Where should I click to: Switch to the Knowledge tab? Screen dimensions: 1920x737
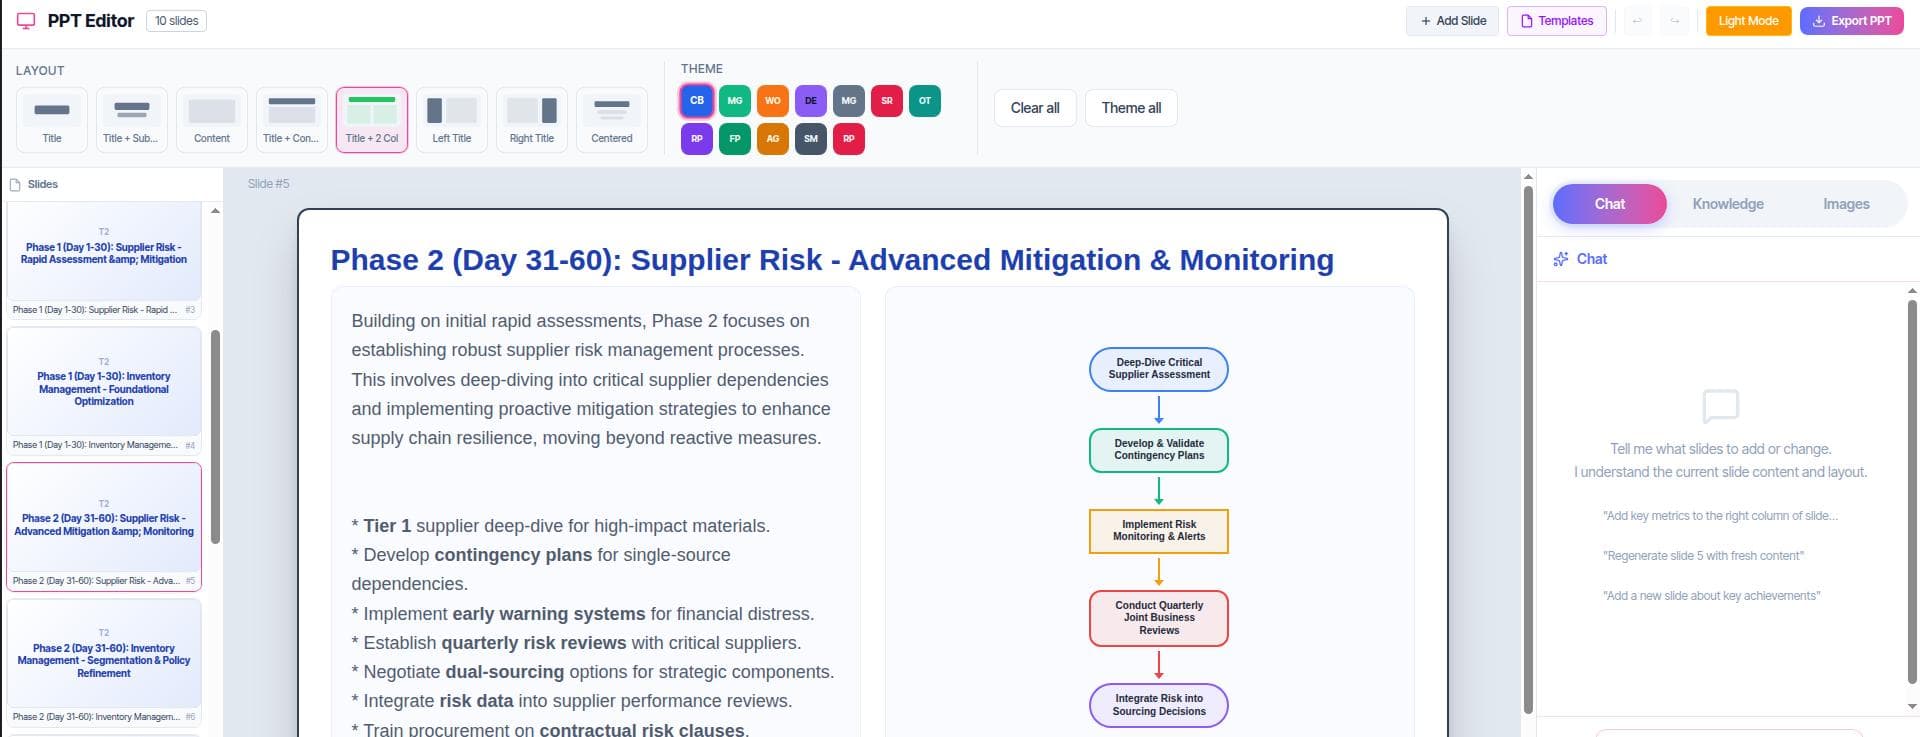[x=1727, y=204]
